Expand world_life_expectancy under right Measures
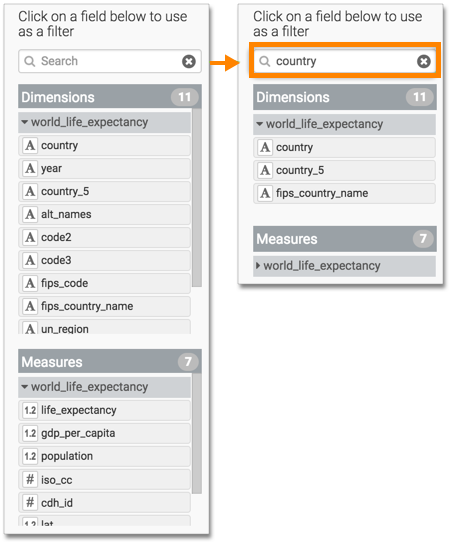 [258, 266]
